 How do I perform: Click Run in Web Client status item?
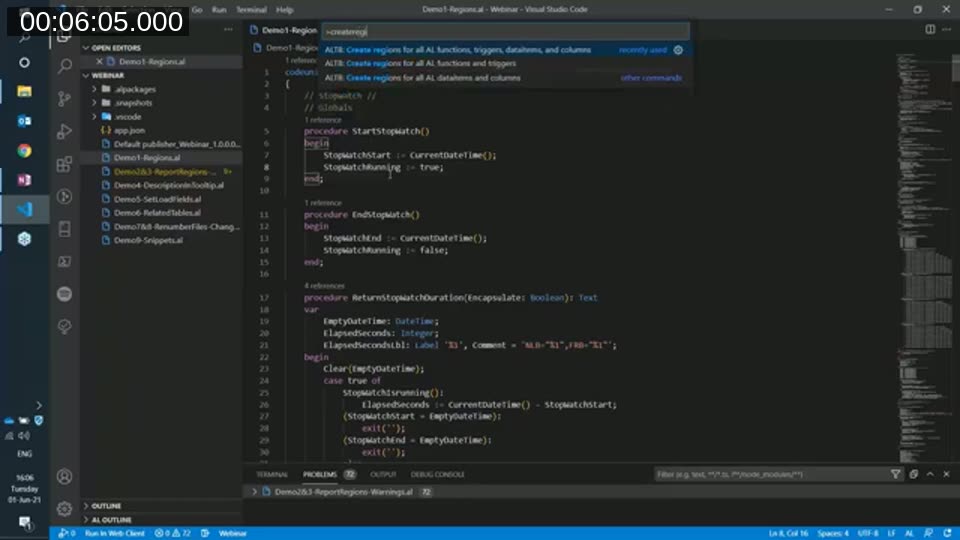114,533
